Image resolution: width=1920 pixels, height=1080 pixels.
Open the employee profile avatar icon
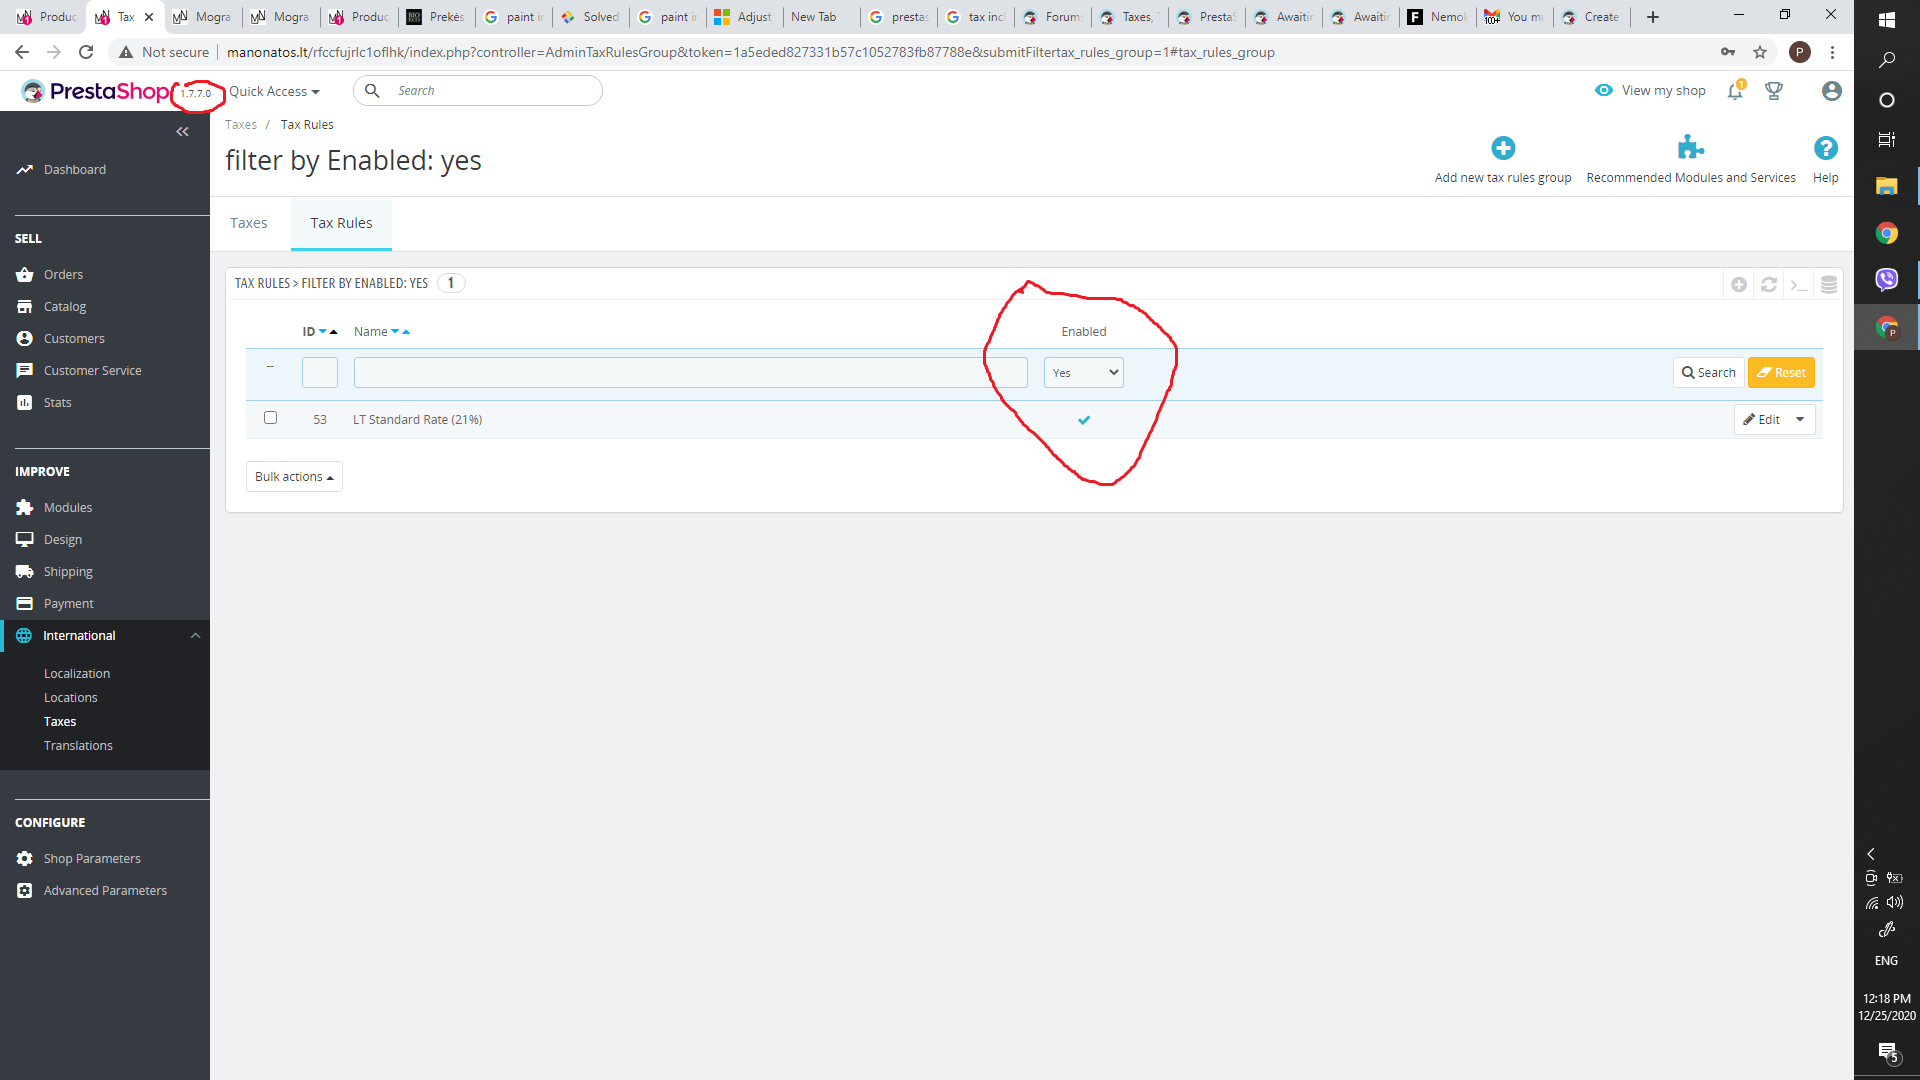[1831, 91]
